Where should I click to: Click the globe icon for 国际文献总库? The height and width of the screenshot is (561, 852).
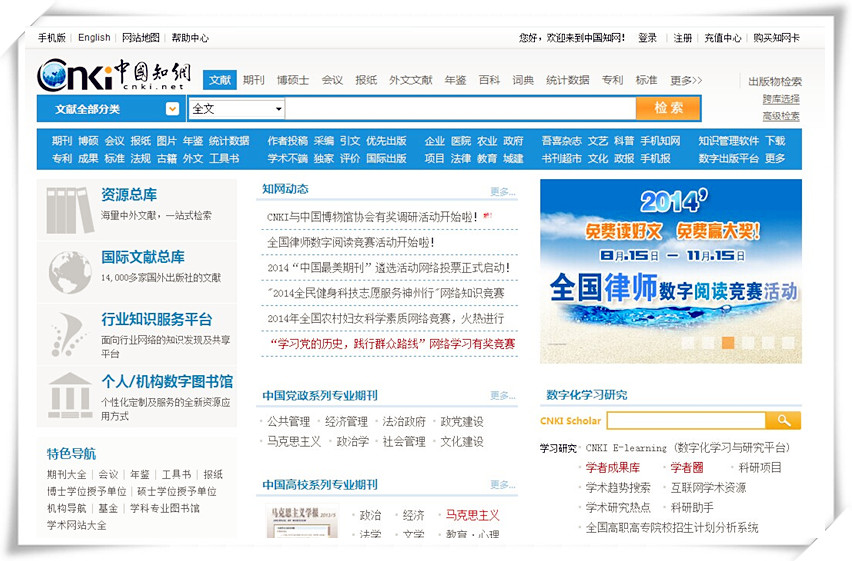click(x=70, y=272)
